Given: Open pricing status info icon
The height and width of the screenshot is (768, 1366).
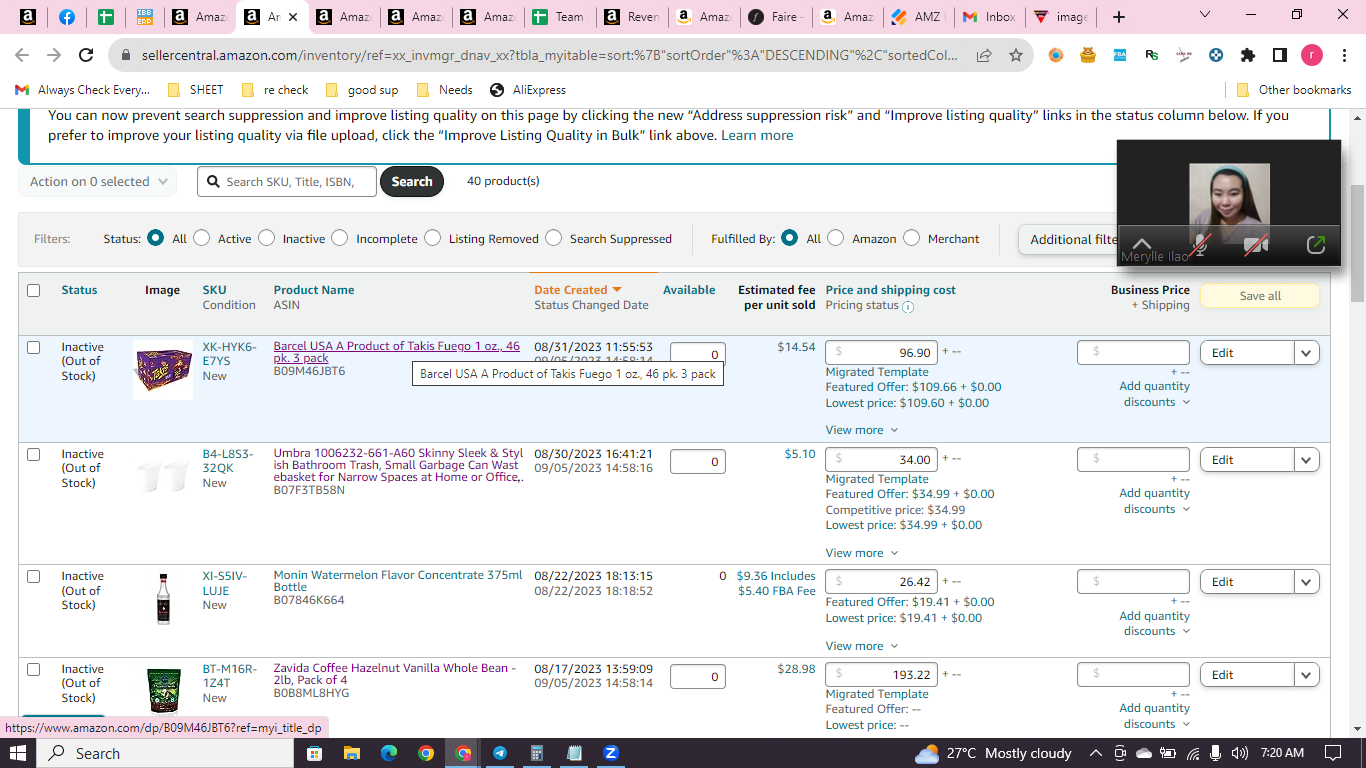Looking at the screenshot, I should 908,306.
